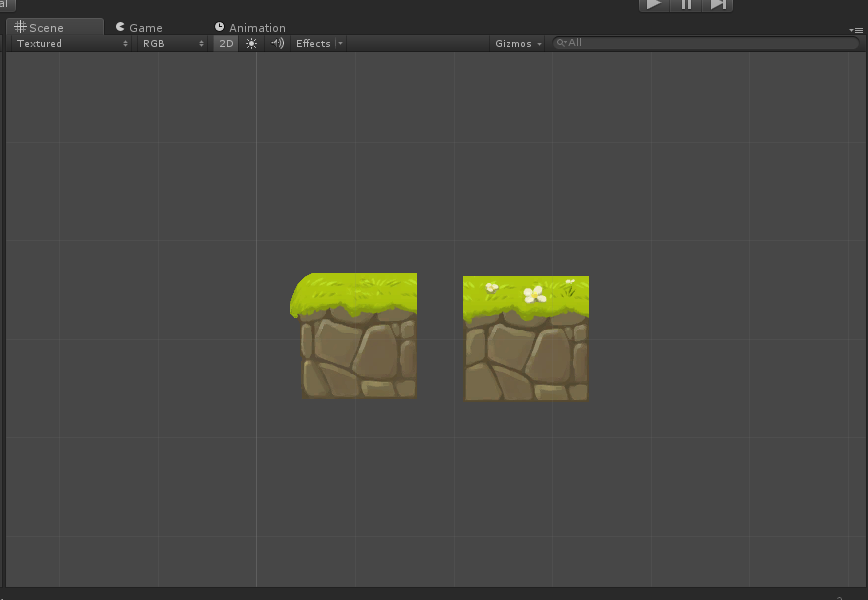
Task: Step one frame using the step button
Action: coord(718,5)
